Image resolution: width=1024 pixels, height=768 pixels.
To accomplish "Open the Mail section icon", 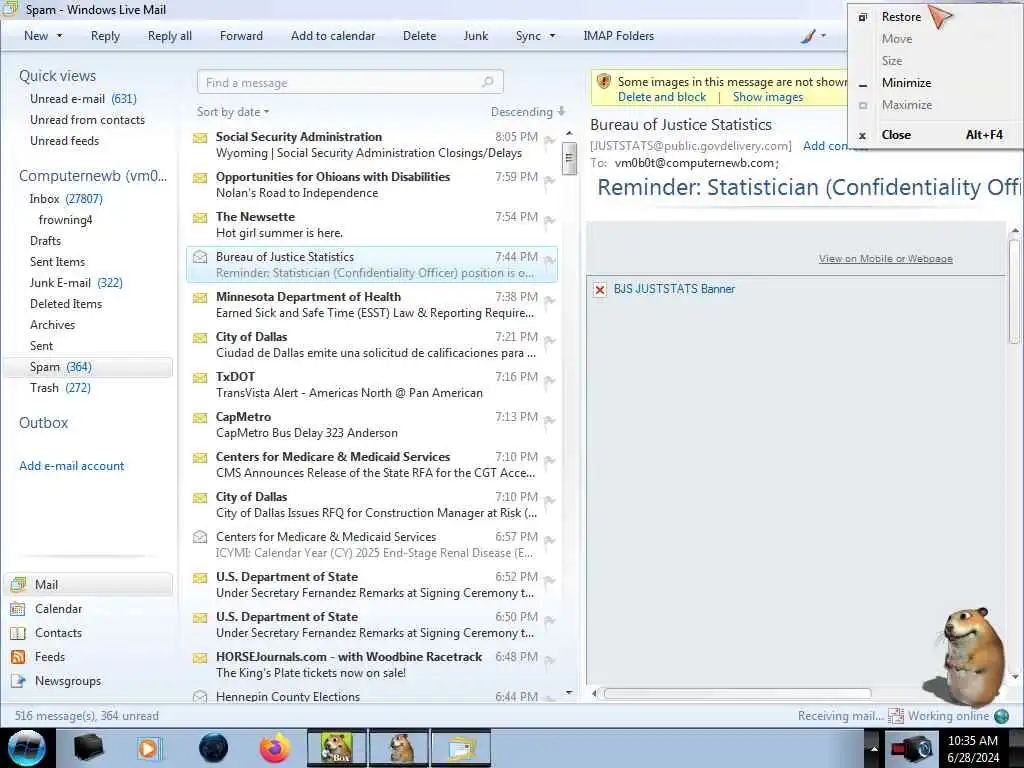I will pyautogui.click(x=18, y=584).
